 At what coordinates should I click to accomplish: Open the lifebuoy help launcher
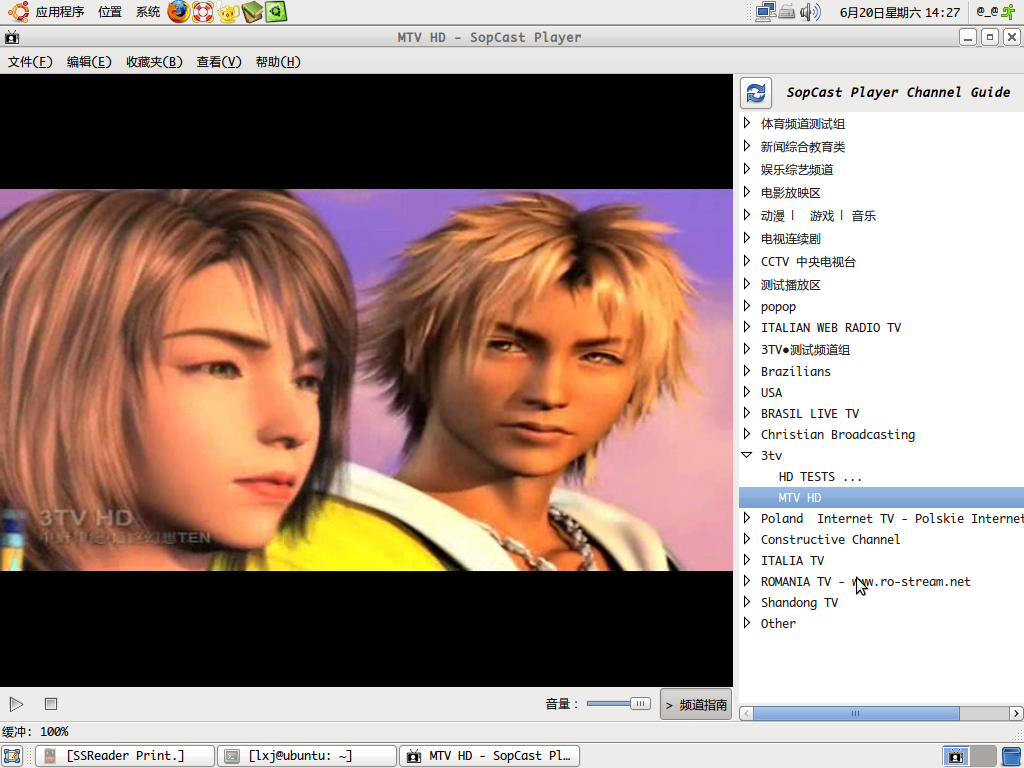click(x=203, y=12)
